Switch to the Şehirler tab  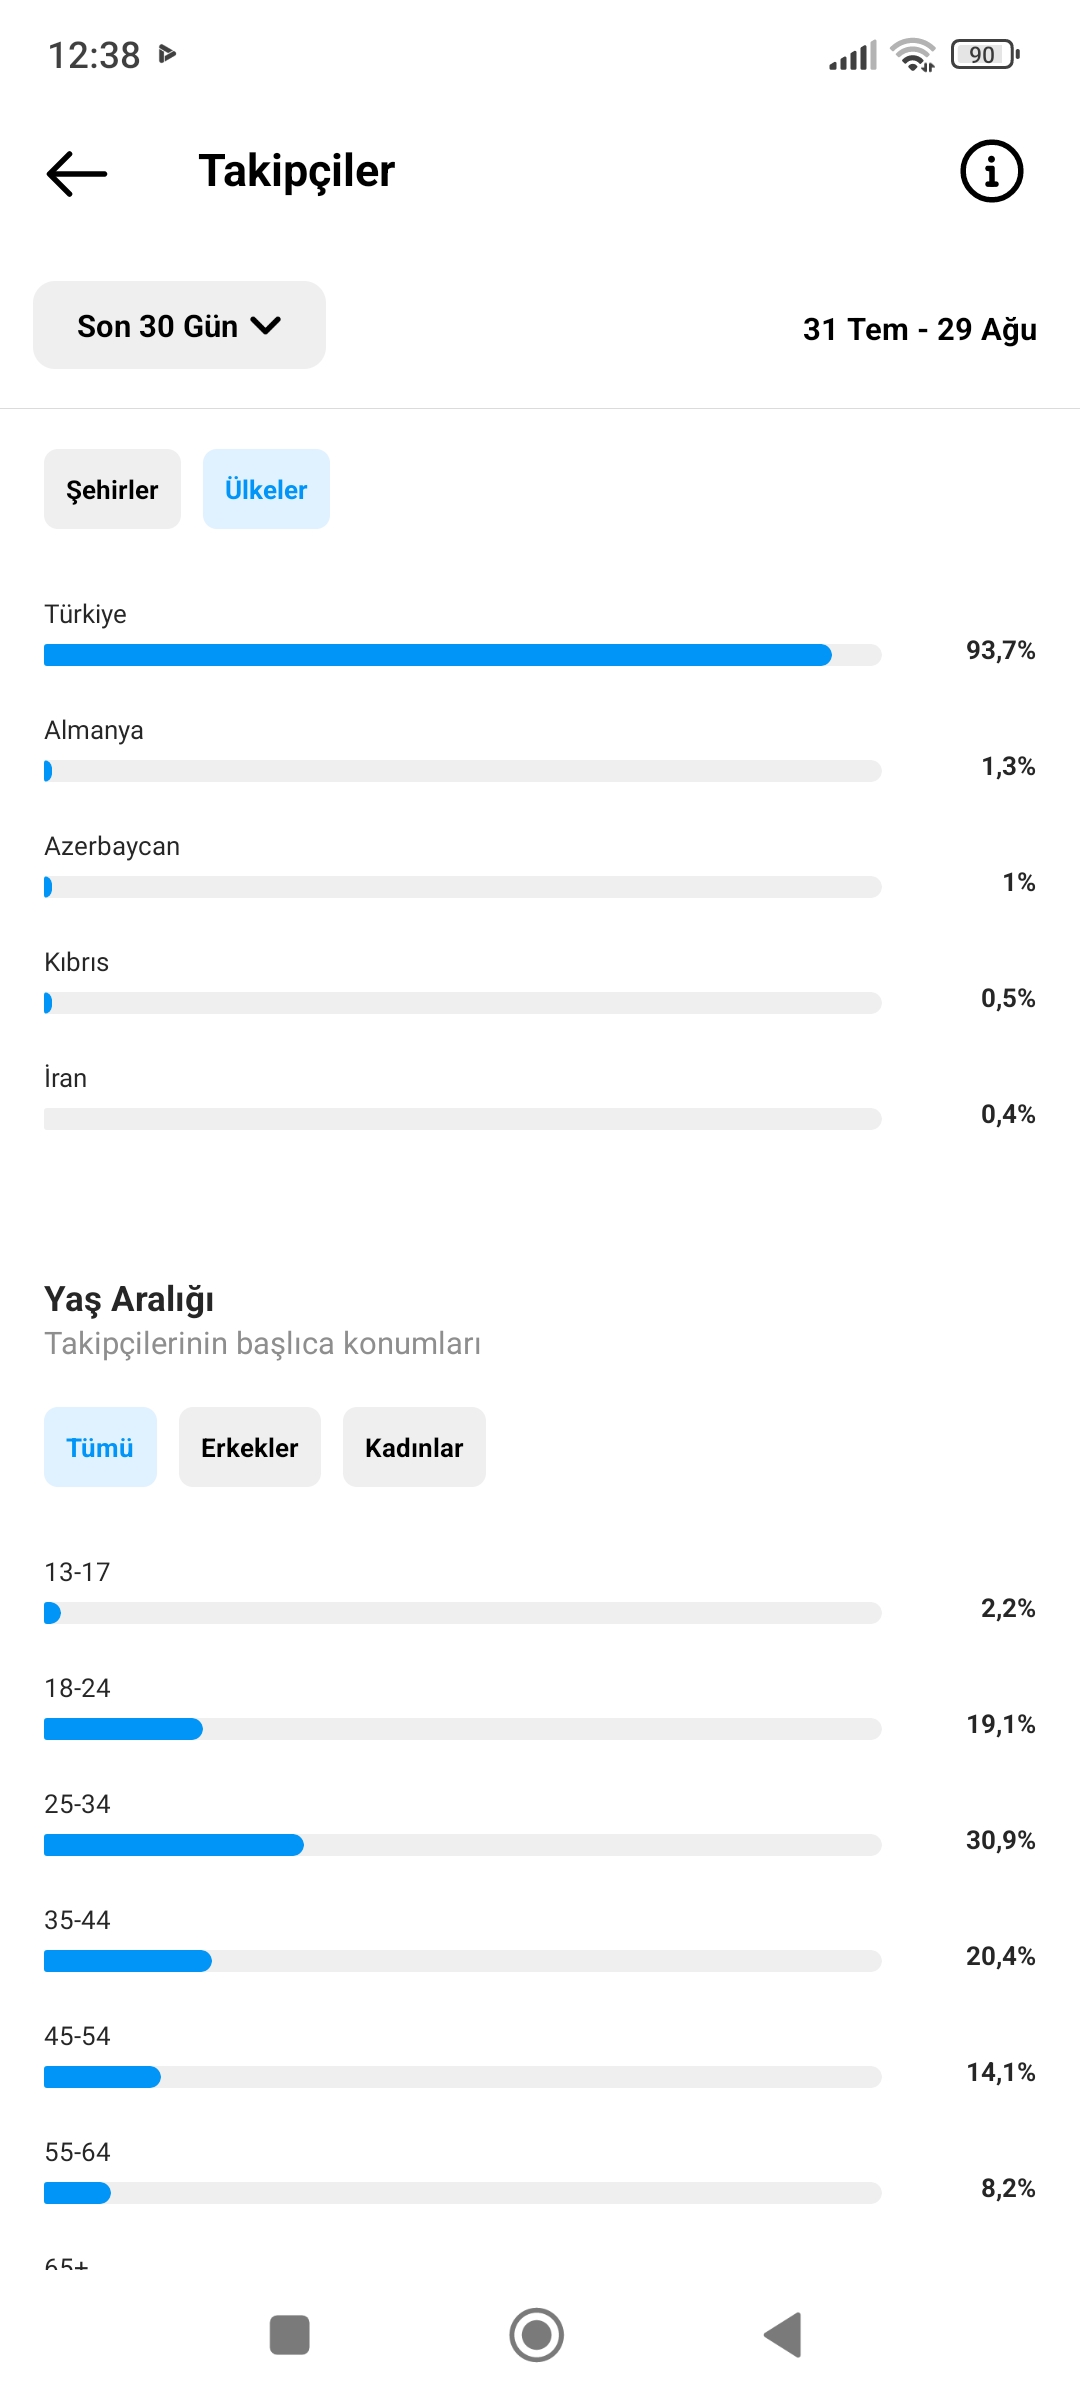pos(112,489)
